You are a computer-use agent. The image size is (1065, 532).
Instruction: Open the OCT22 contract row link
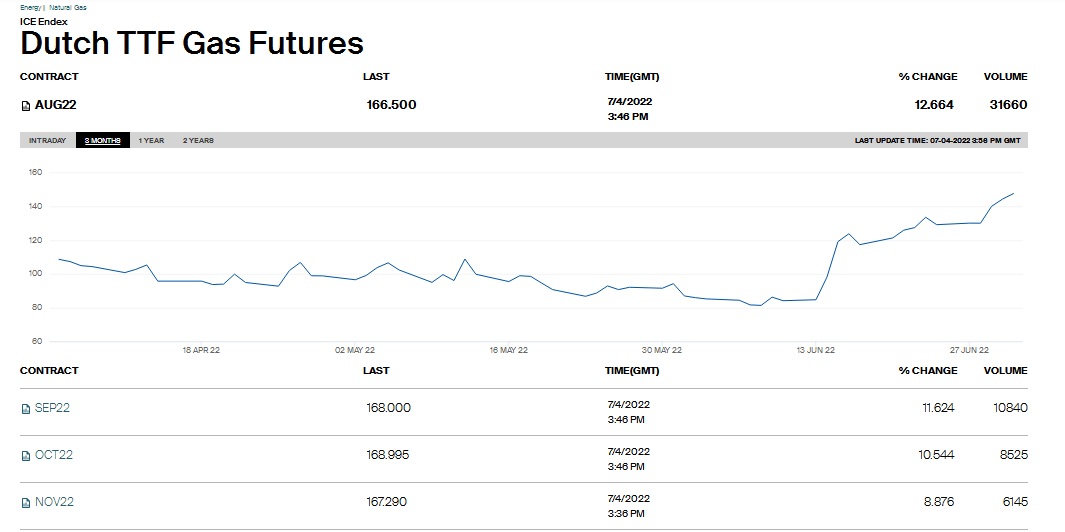(x=54, y=455)
